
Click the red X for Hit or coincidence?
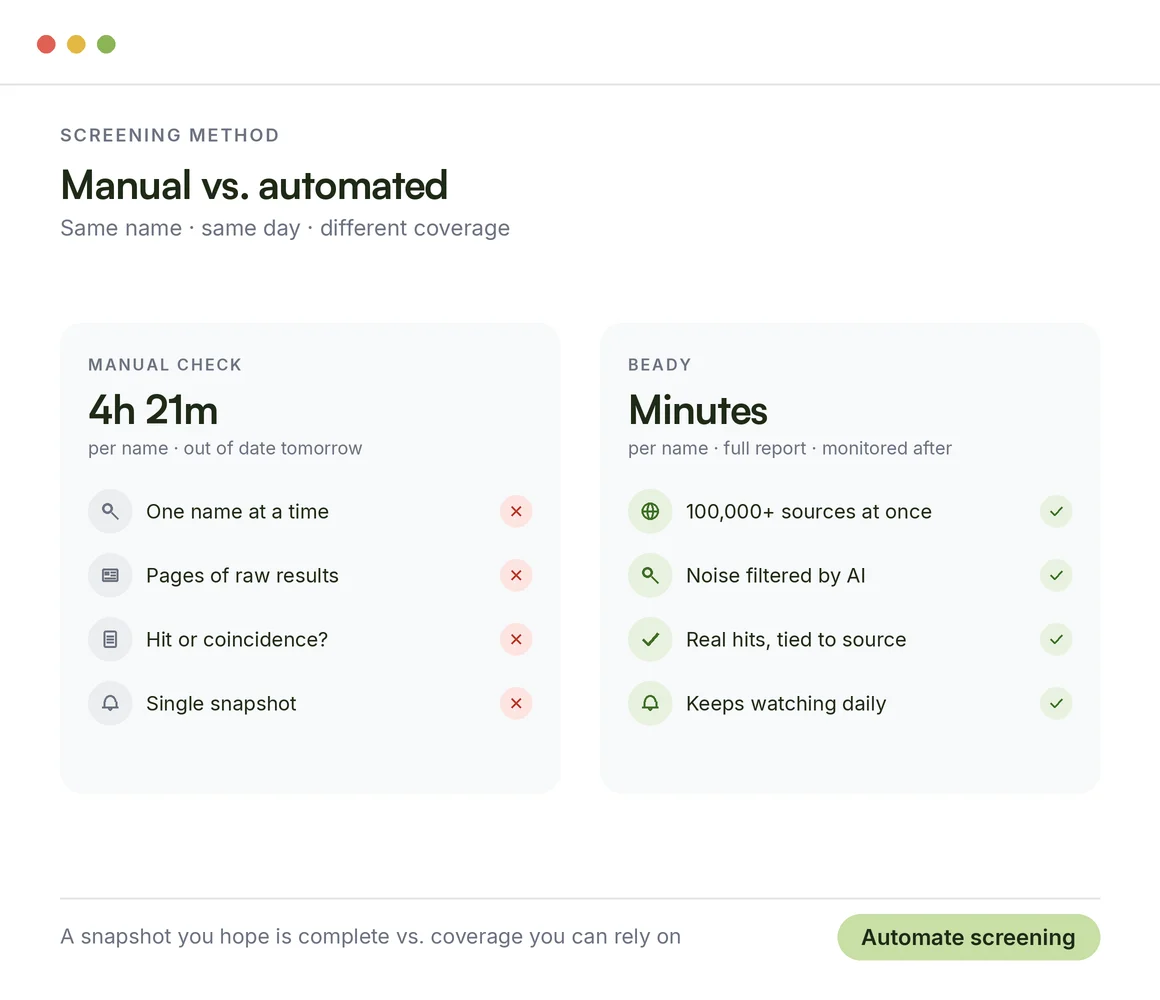click(516, 639)
